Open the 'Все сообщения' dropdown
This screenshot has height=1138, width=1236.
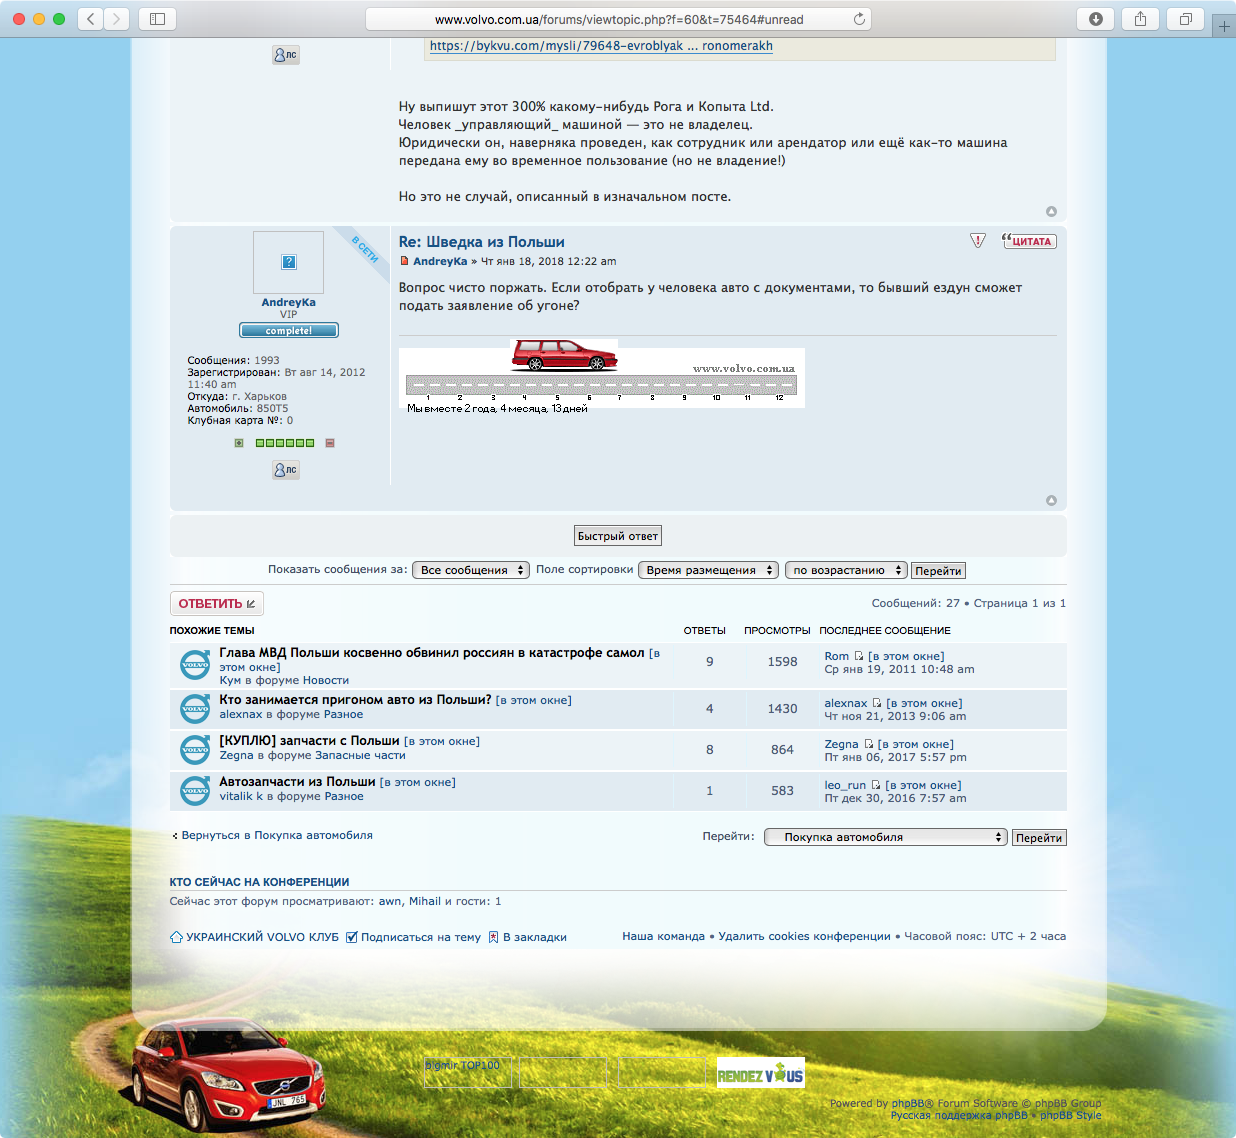click(471, 570)
